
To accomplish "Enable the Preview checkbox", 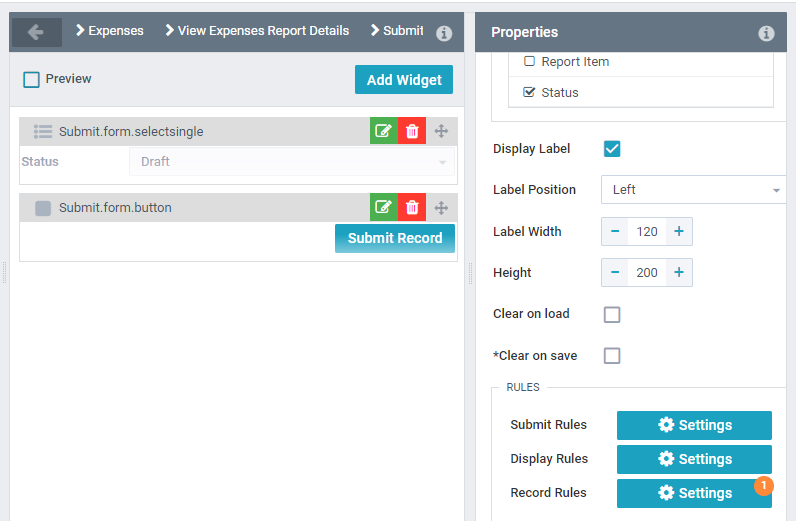I will tap(32, 79).
